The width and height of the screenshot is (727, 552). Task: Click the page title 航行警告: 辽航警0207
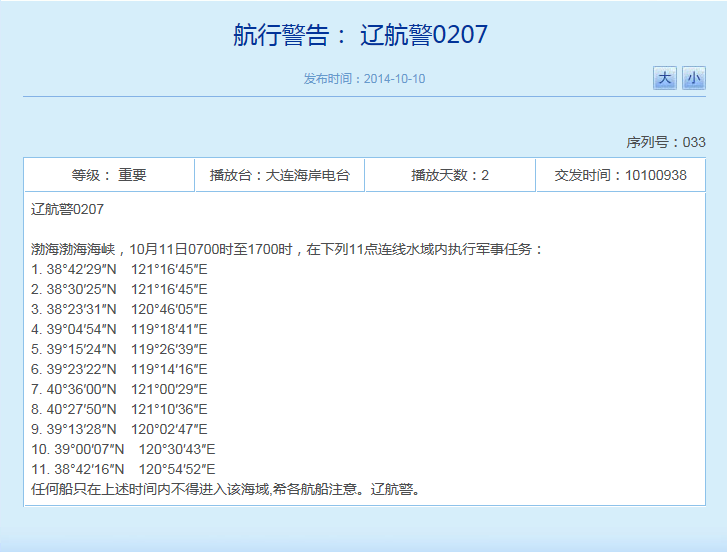[361, 35]
